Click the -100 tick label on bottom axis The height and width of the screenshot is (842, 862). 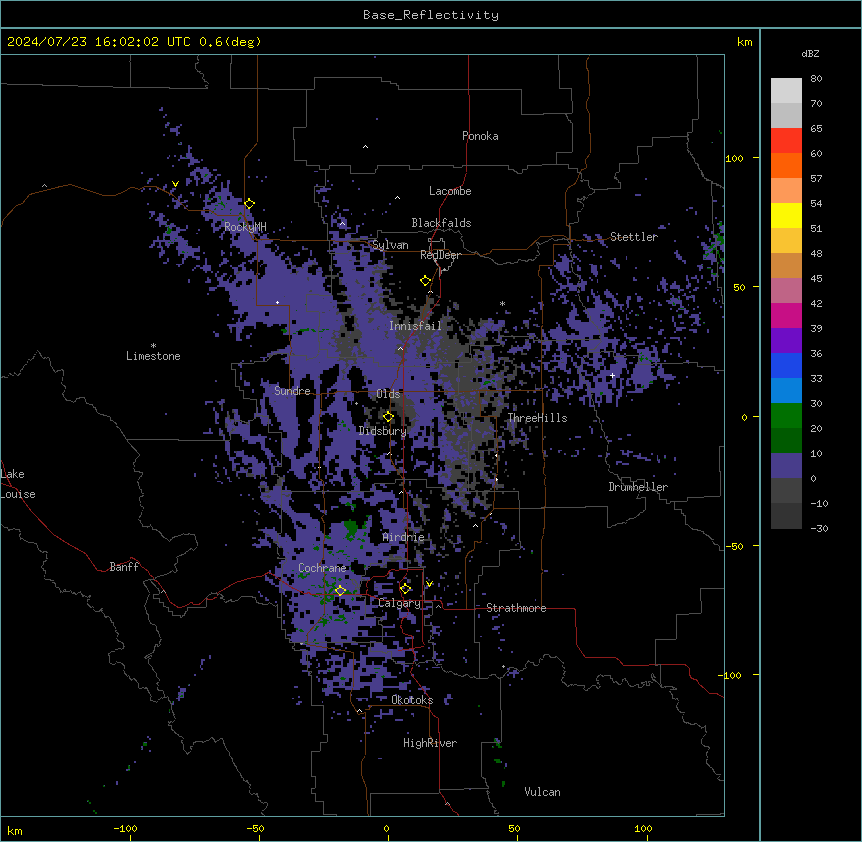pyautogui.click(x=125, y=828)
